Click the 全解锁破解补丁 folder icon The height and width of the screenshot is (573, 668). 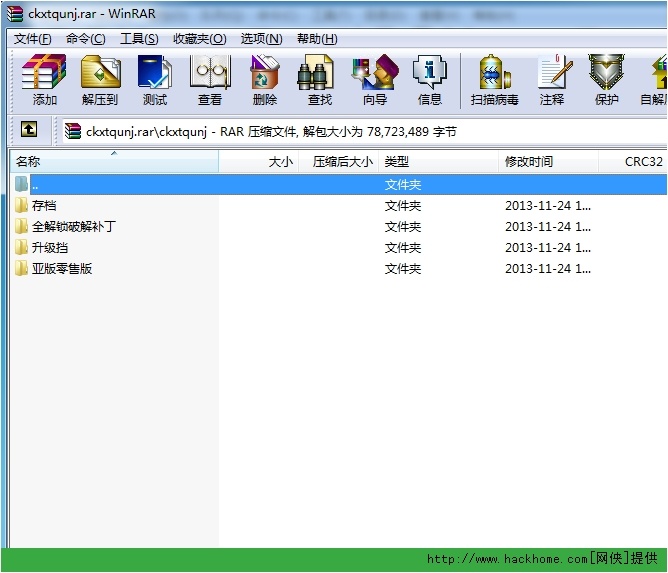point(21,226)
